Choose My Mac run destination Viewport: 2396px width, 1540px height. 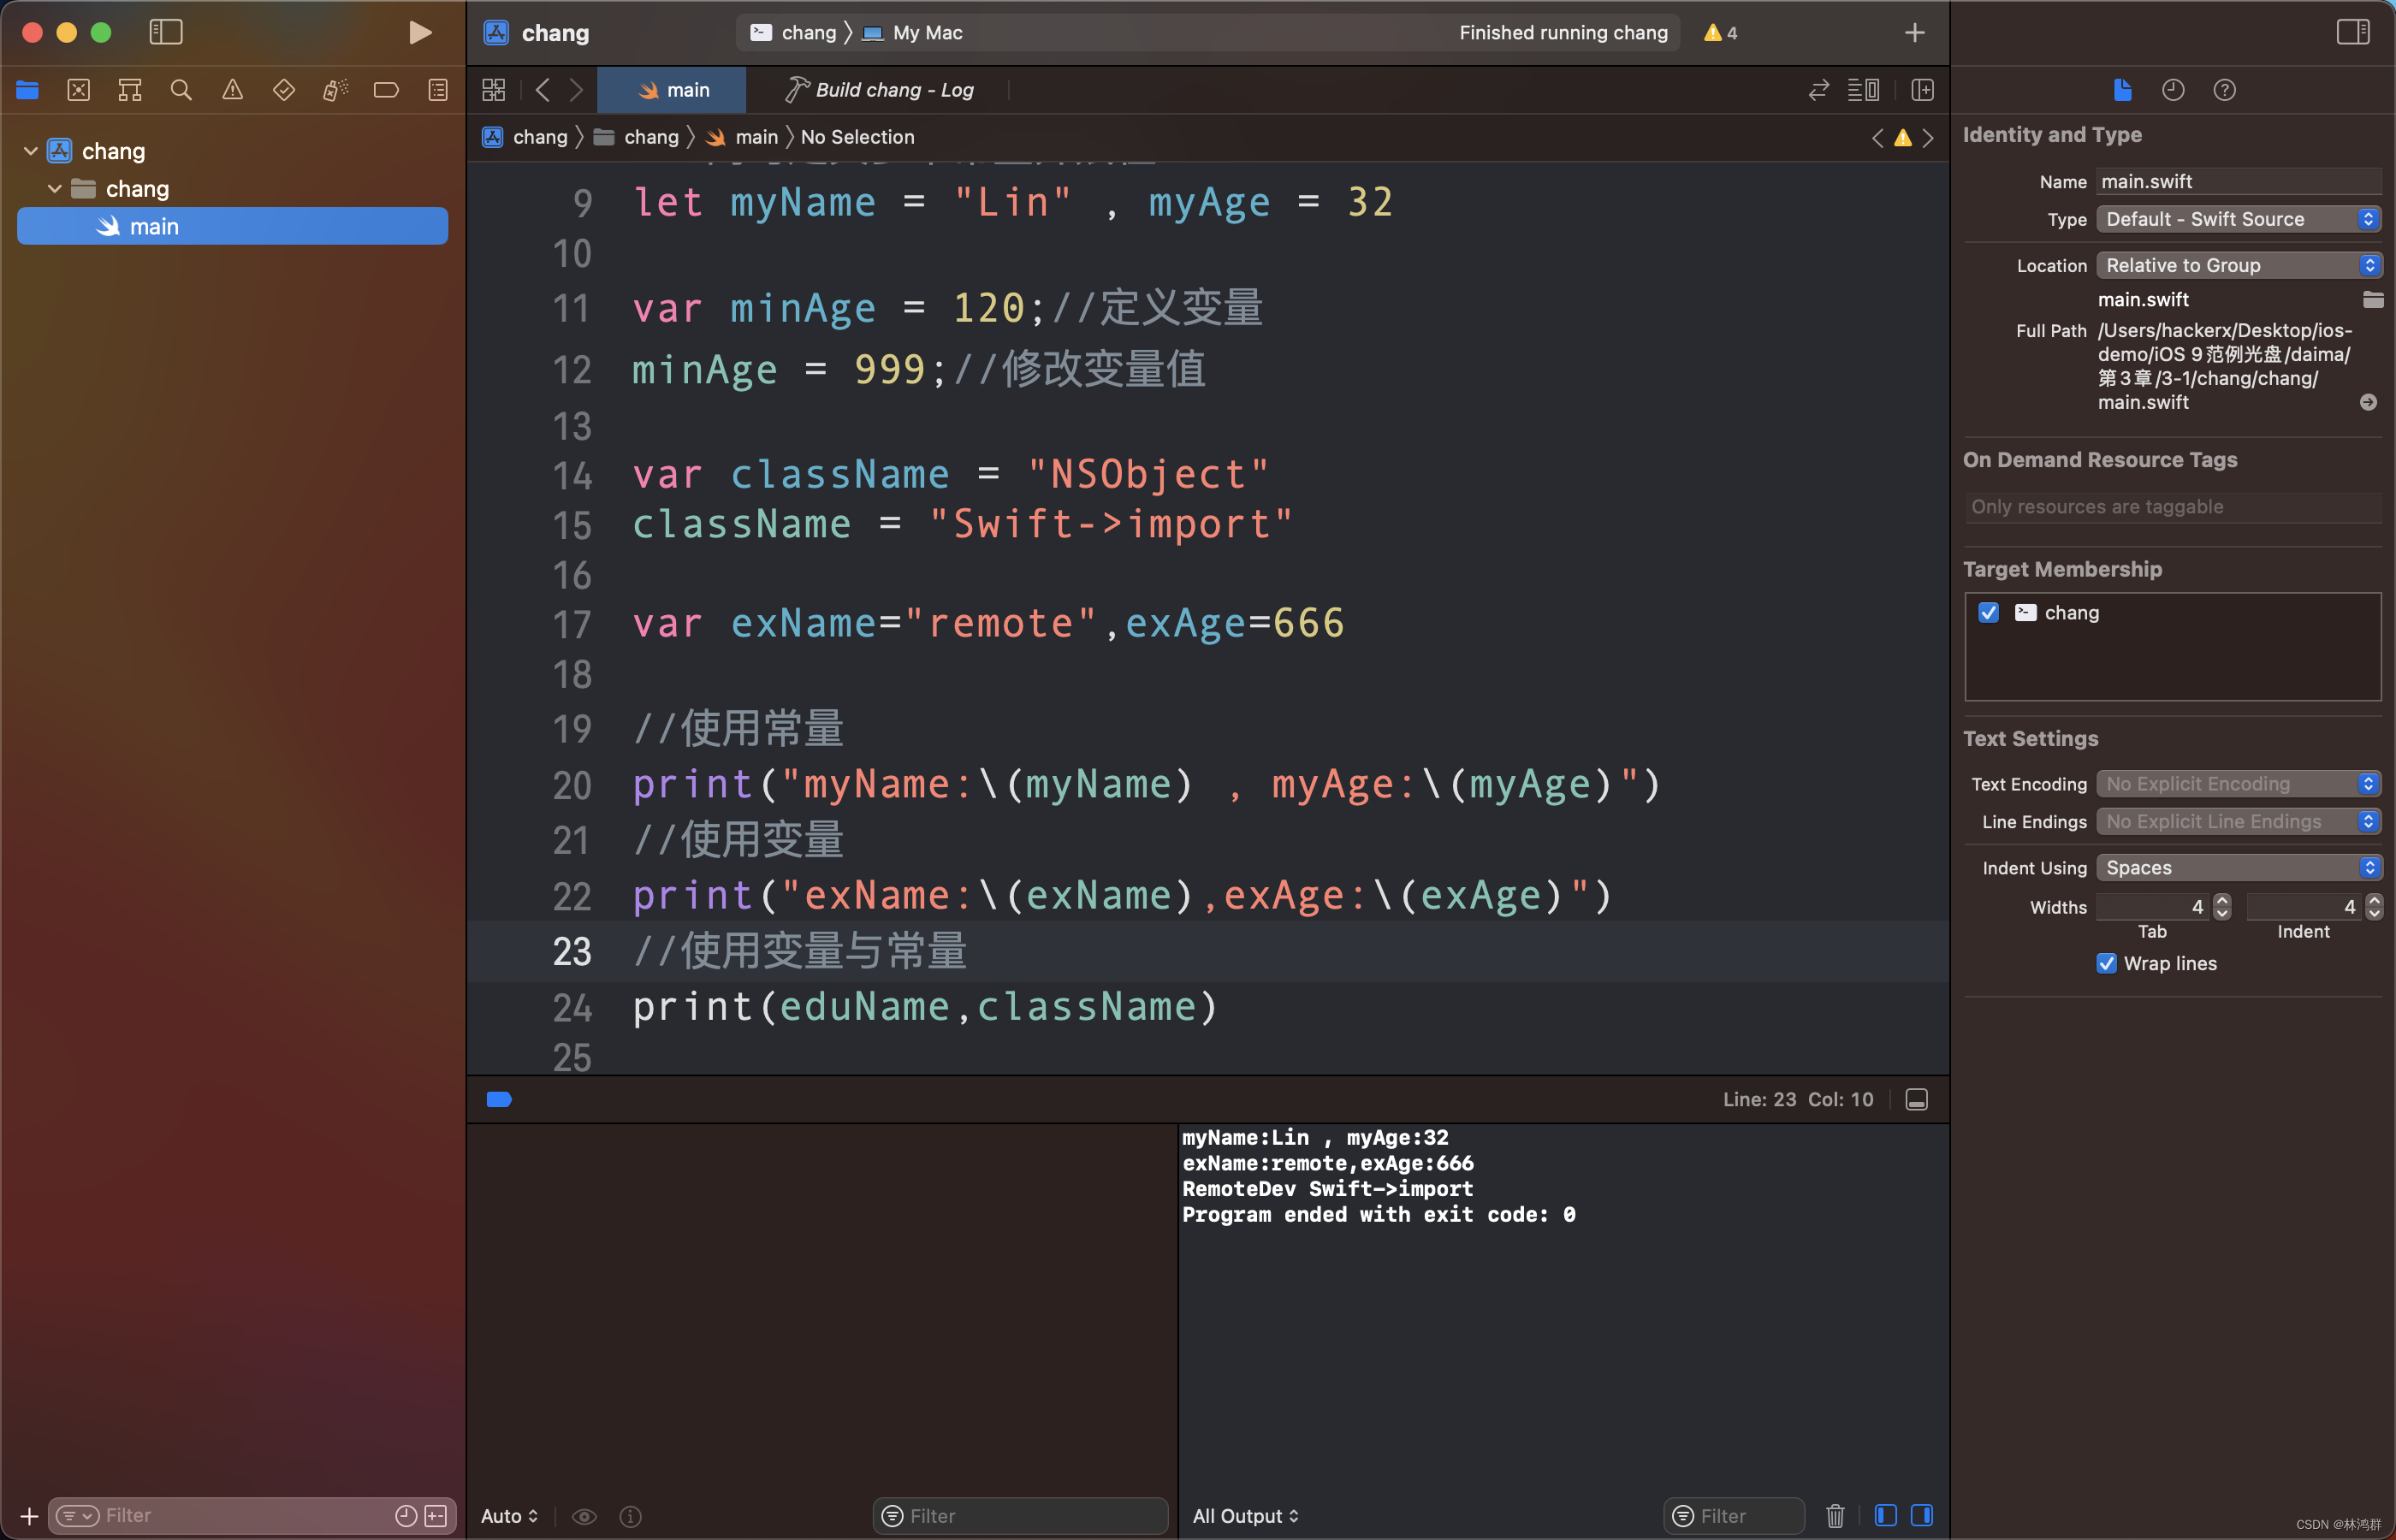[x=913, y=33]
